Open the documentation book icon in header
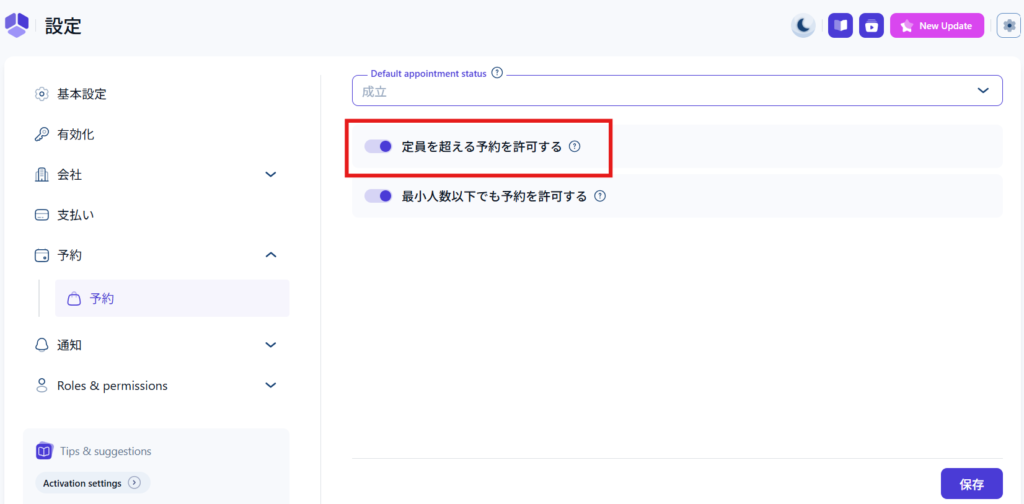 (x=840, y=26)
